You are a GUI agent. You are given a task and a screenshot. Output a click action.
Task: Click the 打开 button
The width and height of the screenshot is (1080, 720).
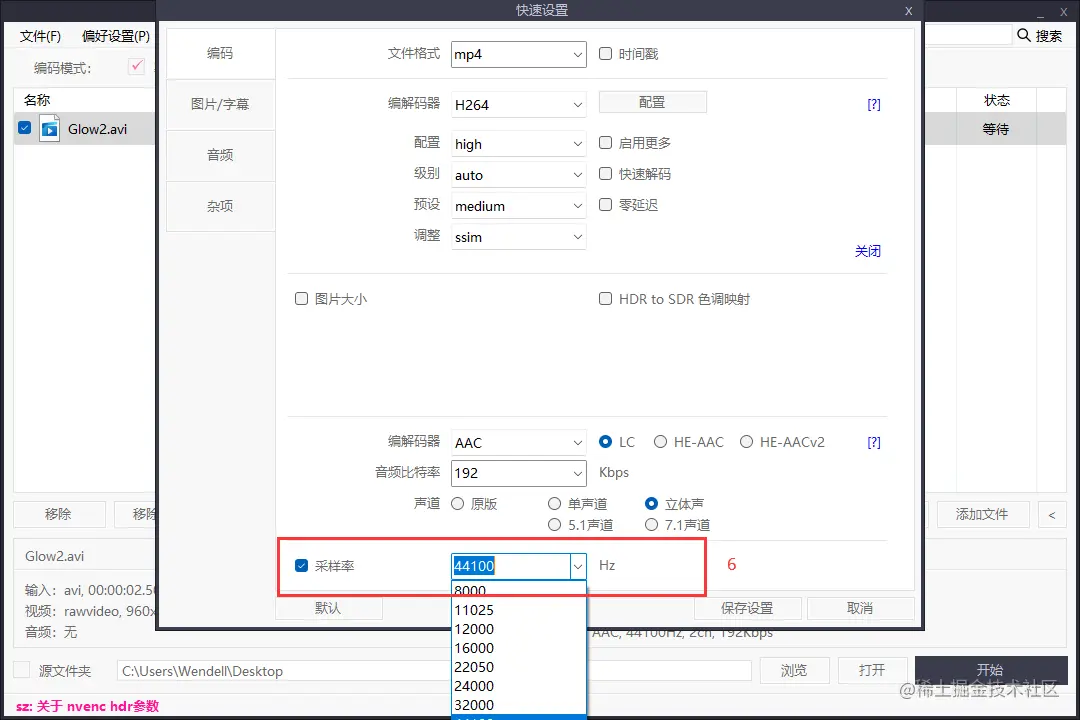872,670
